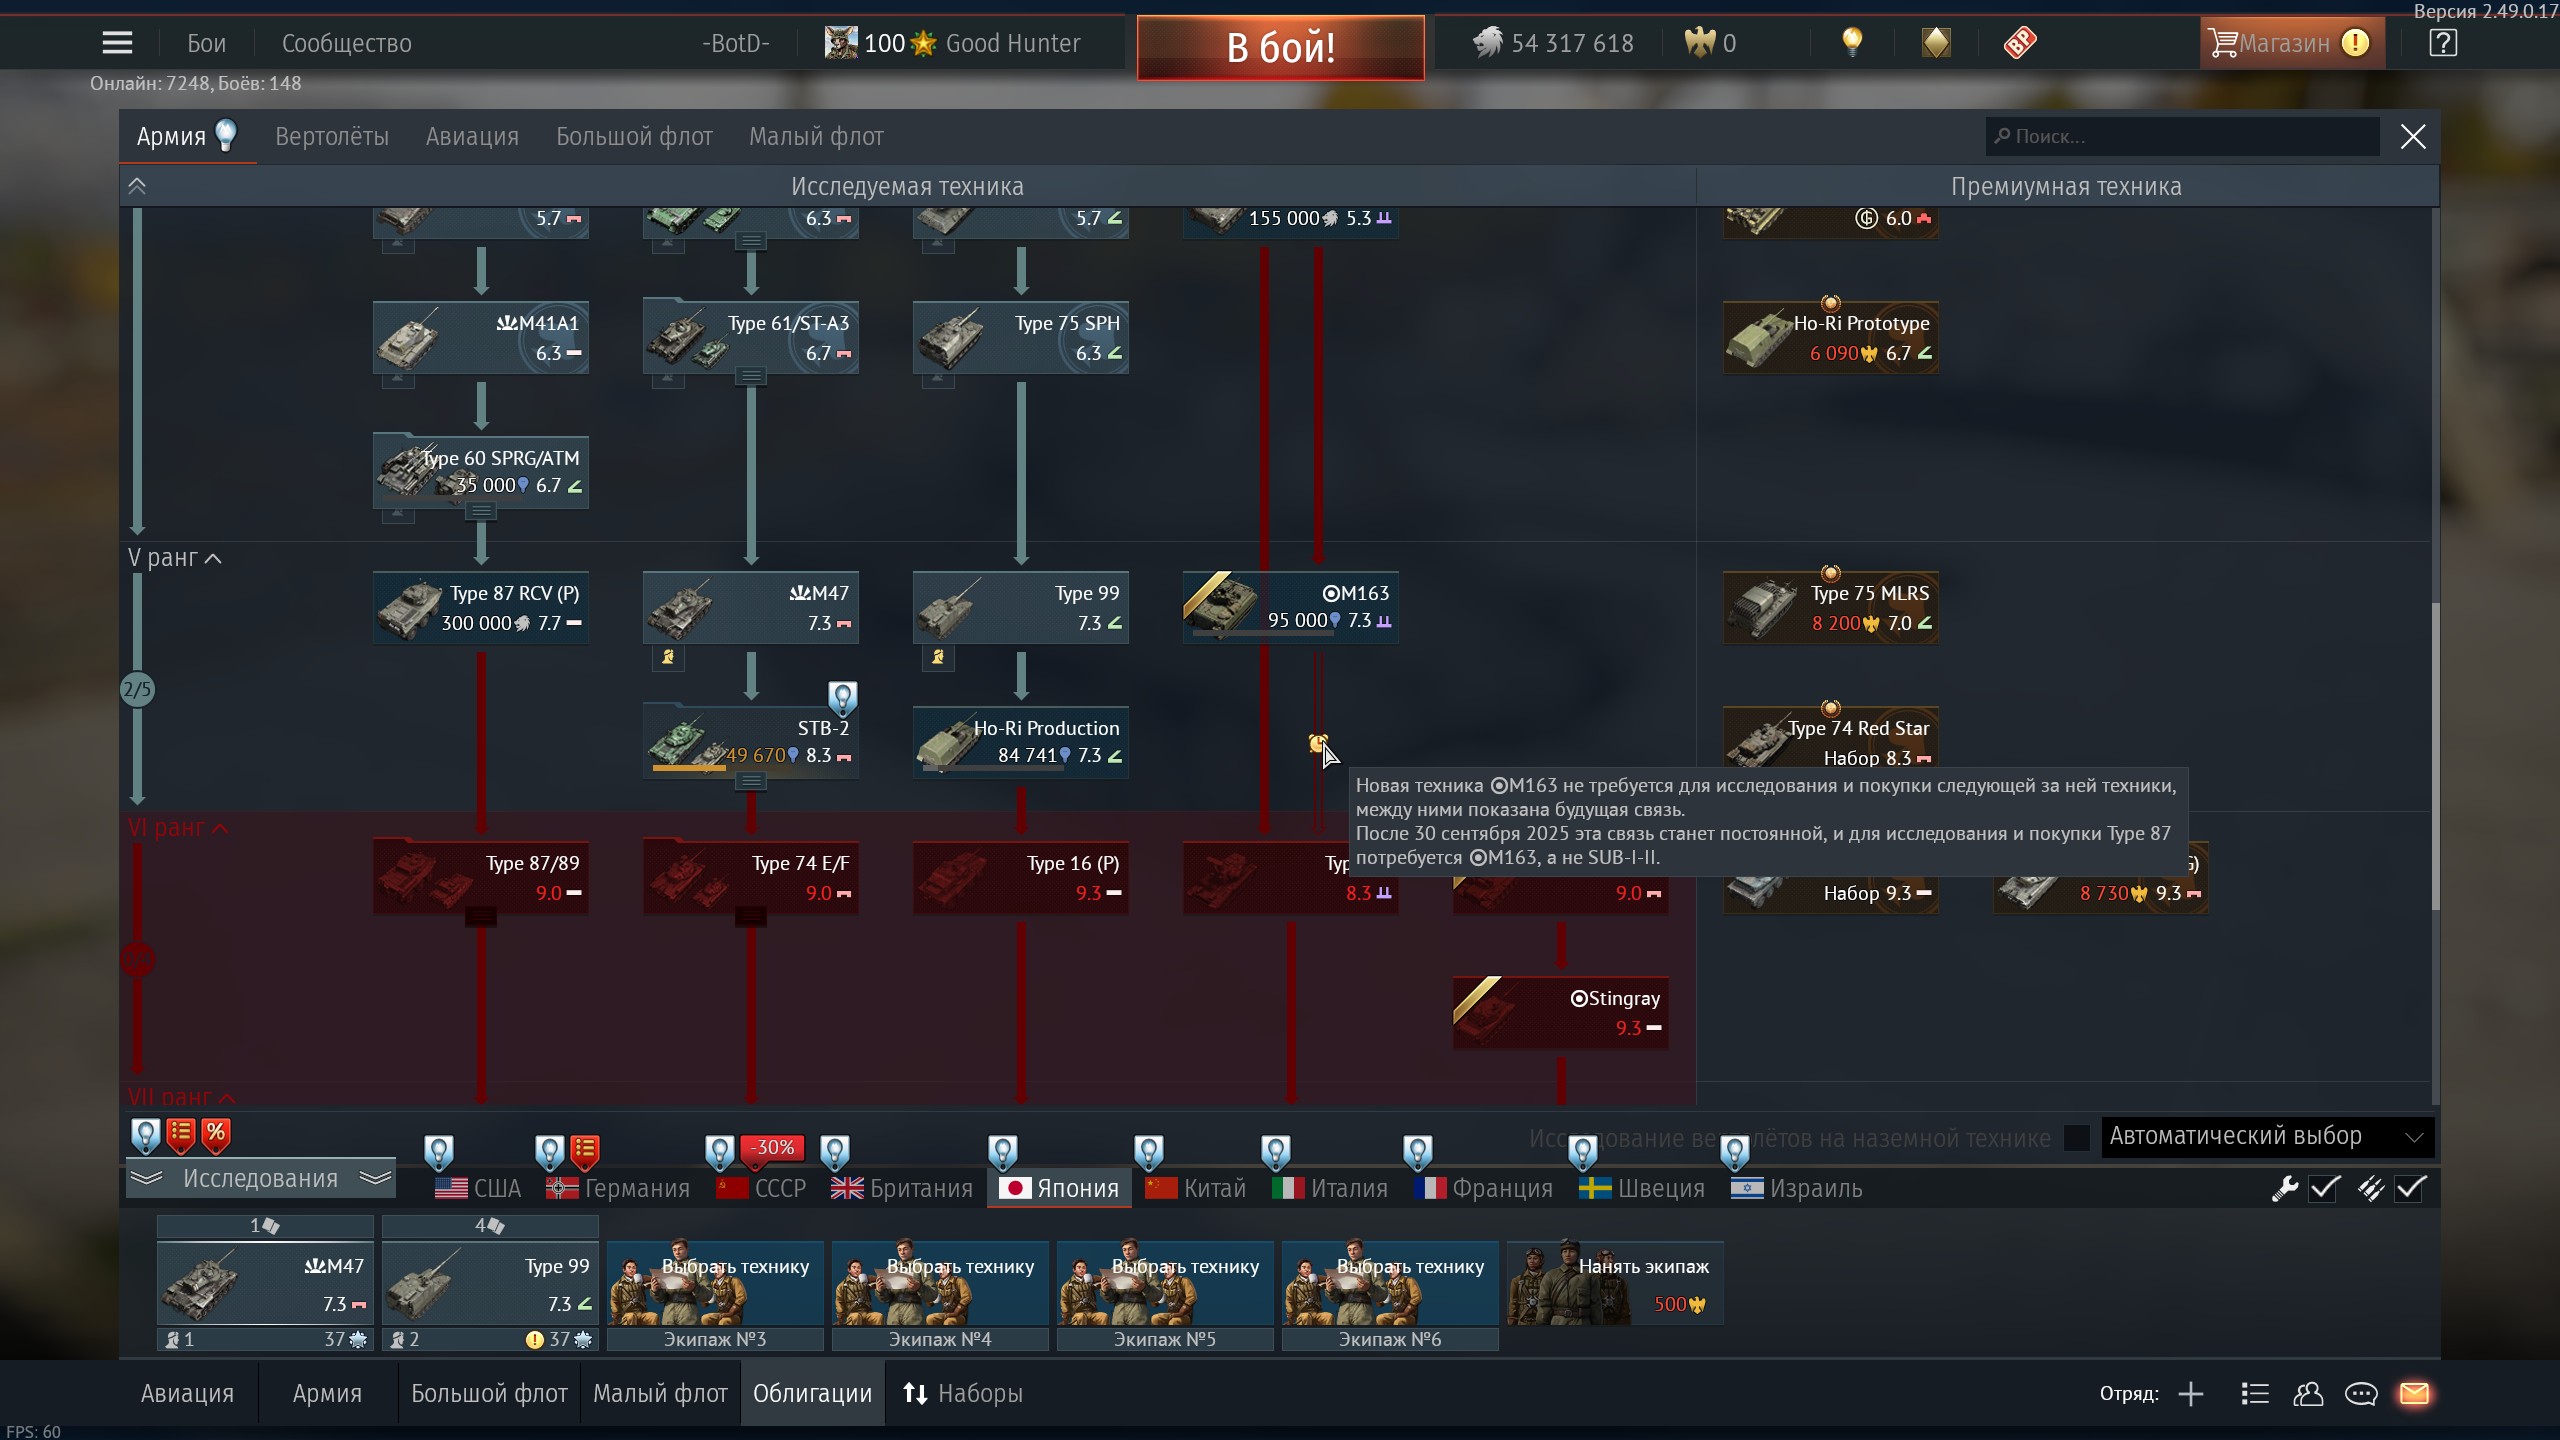Viewport: 2560px width, 1440px height.
Task: Open the Сообщество menu
Action: pyautogui.click(x=346, y=43)
